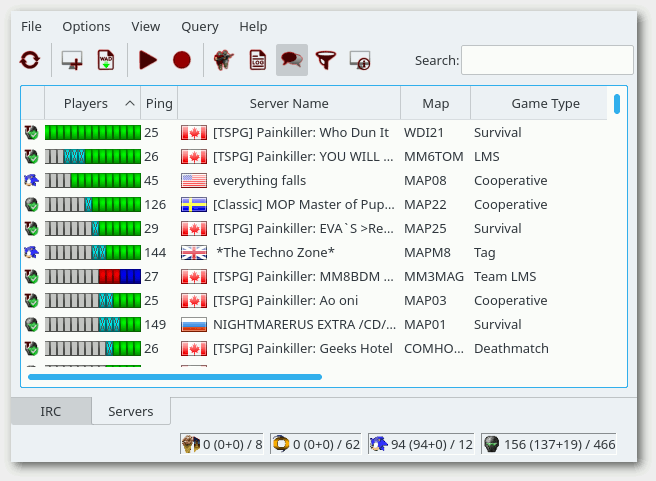This screenshot has width=656, height=481.
Task: Click the refresh servers toolbar icon
Action: point(30,60)
